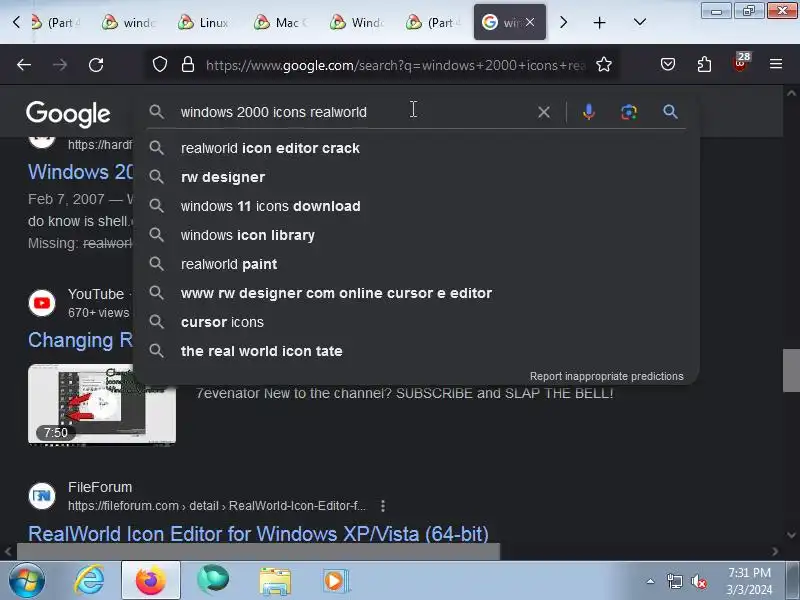Go to Google home via logo
The width and height of the screenshot is (800, 600).
[68, 113]
